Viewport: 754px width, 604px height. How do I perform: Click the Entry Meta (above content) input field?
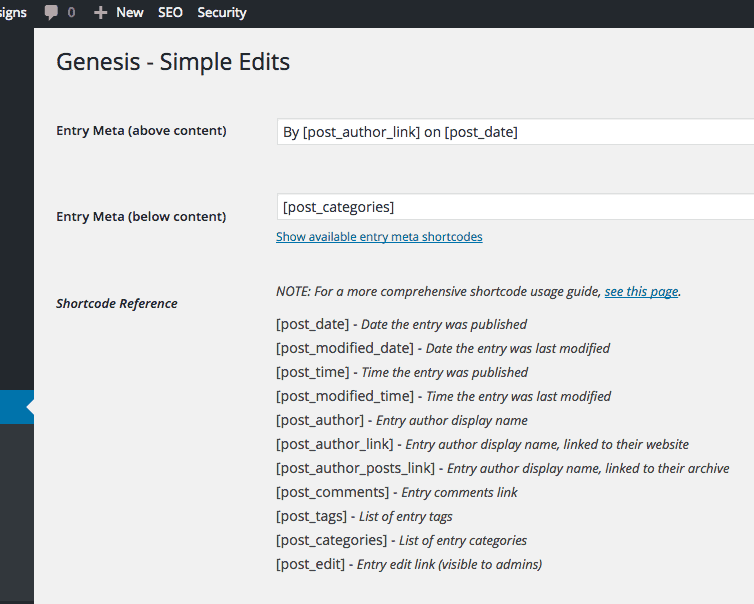[515, 132]
